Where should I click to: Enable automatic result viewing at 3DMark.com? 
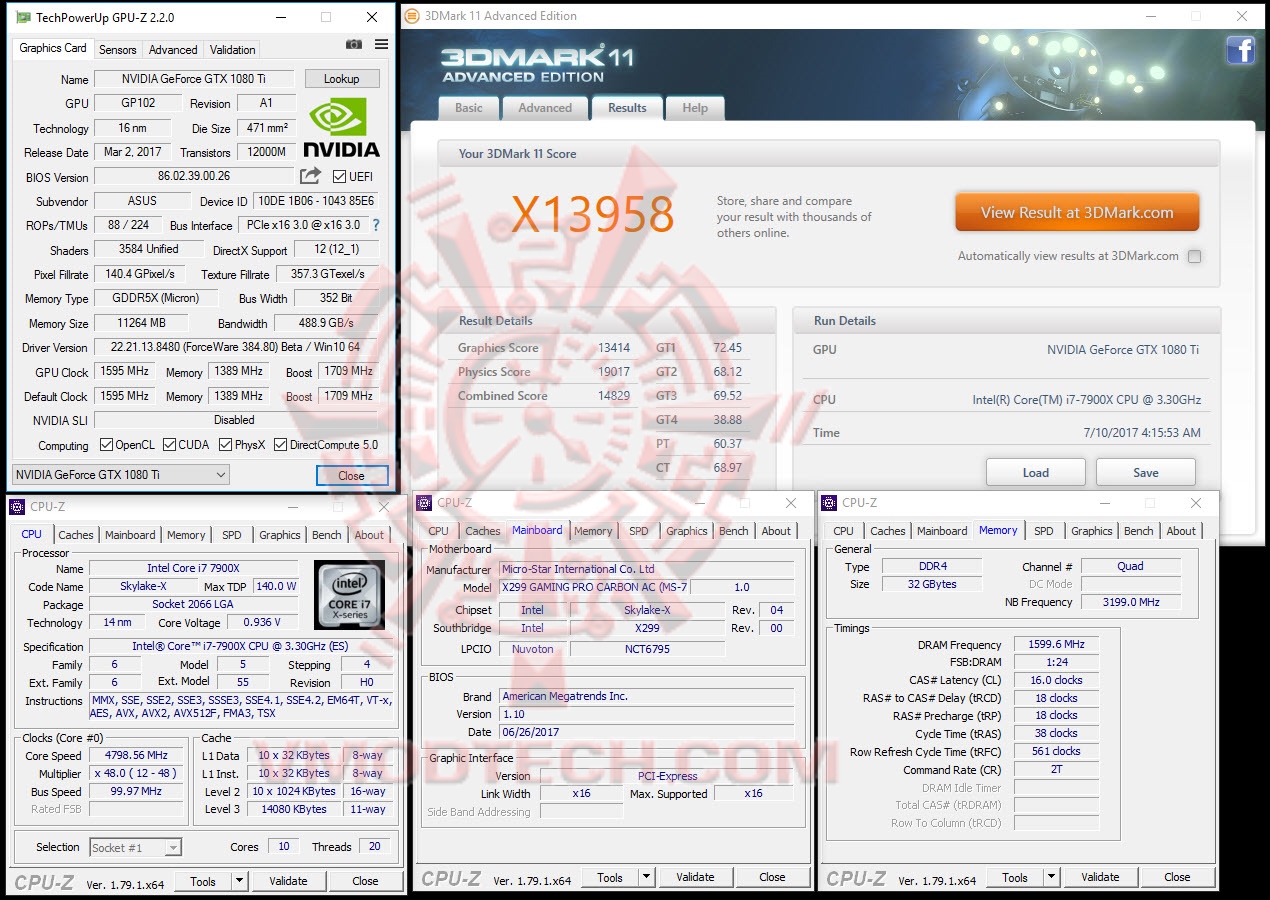(1194, 256)
